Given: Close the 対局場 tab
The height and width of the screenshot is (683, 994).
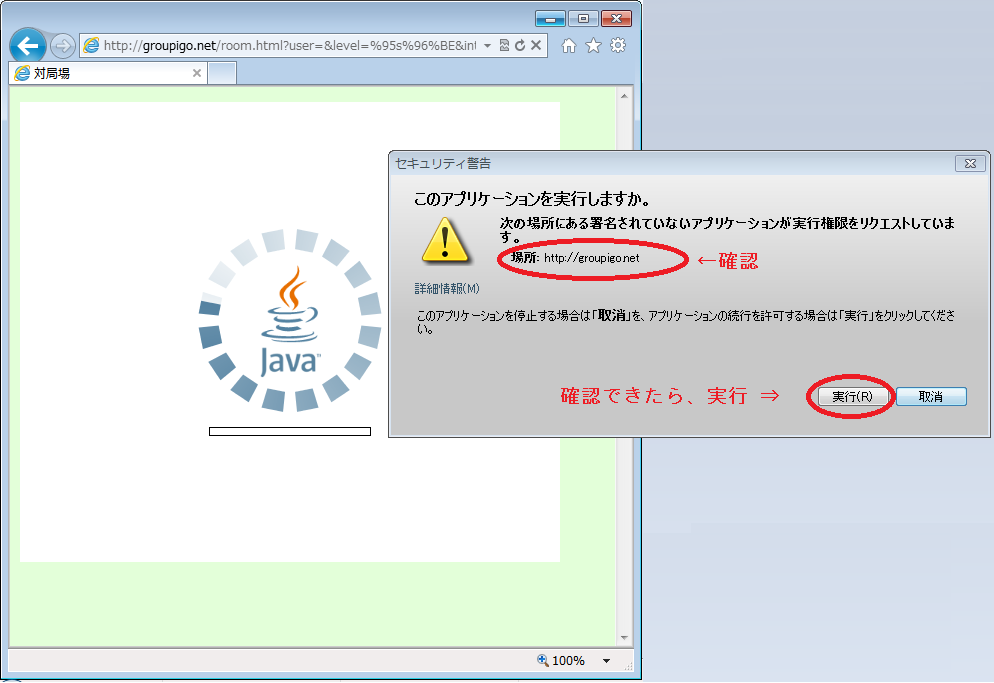Looking at the screenshot, I should point(197,73).
